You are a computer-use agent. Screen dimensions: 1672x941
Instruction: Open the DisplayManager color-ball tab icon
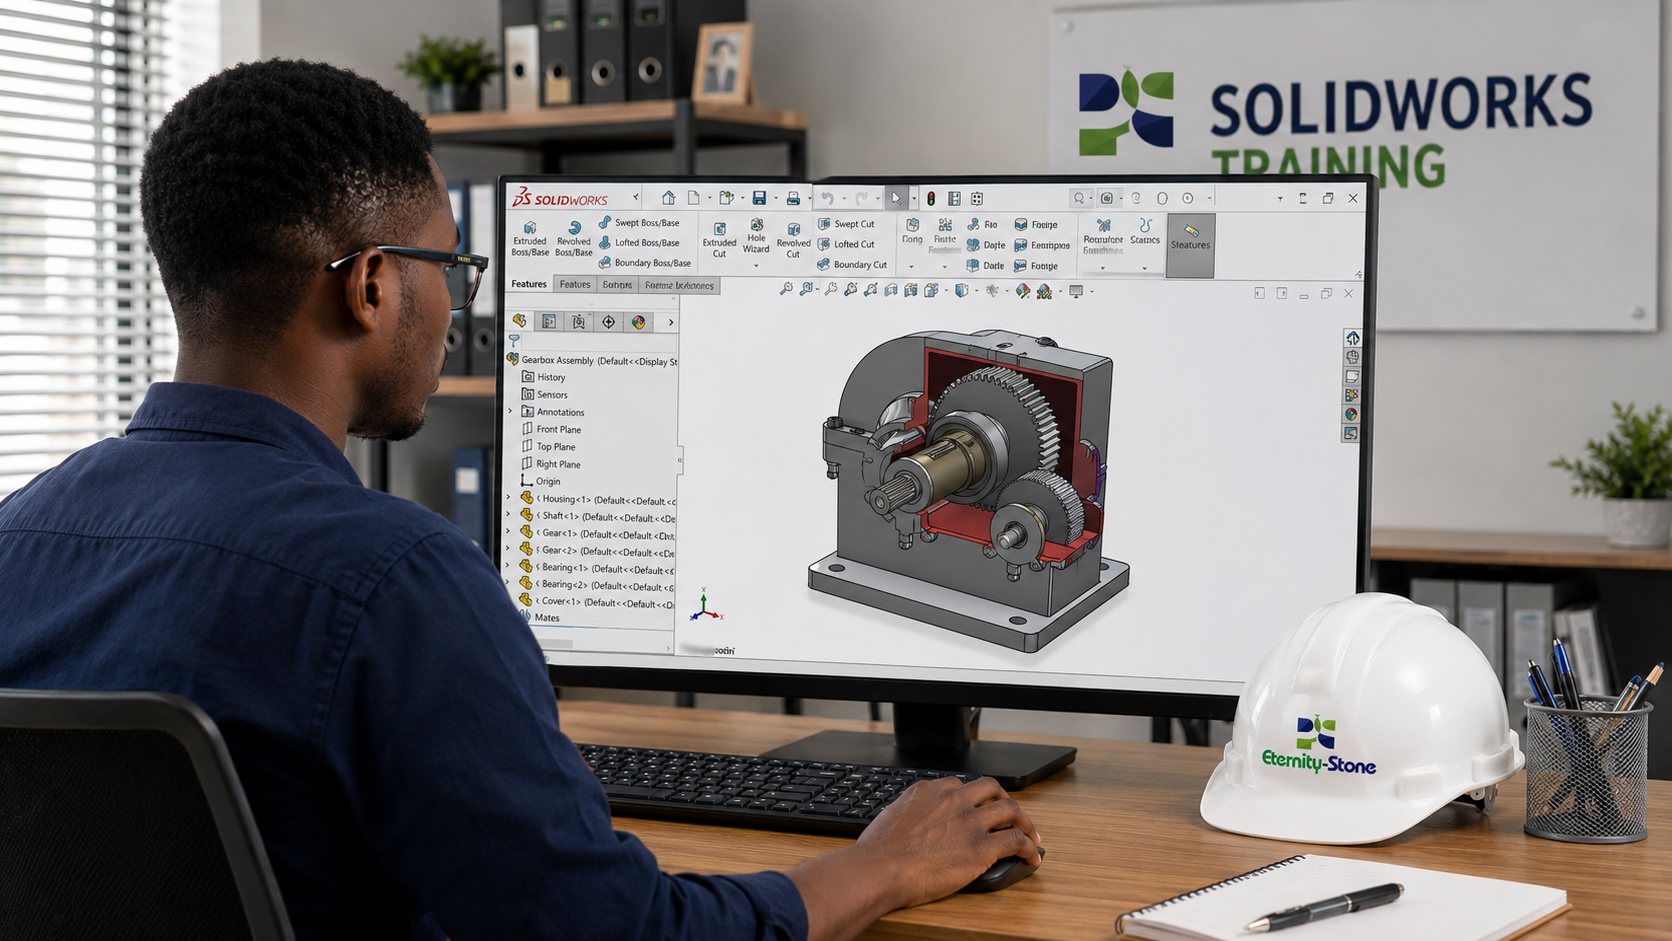pyautogui.click(x=638, y=321)
